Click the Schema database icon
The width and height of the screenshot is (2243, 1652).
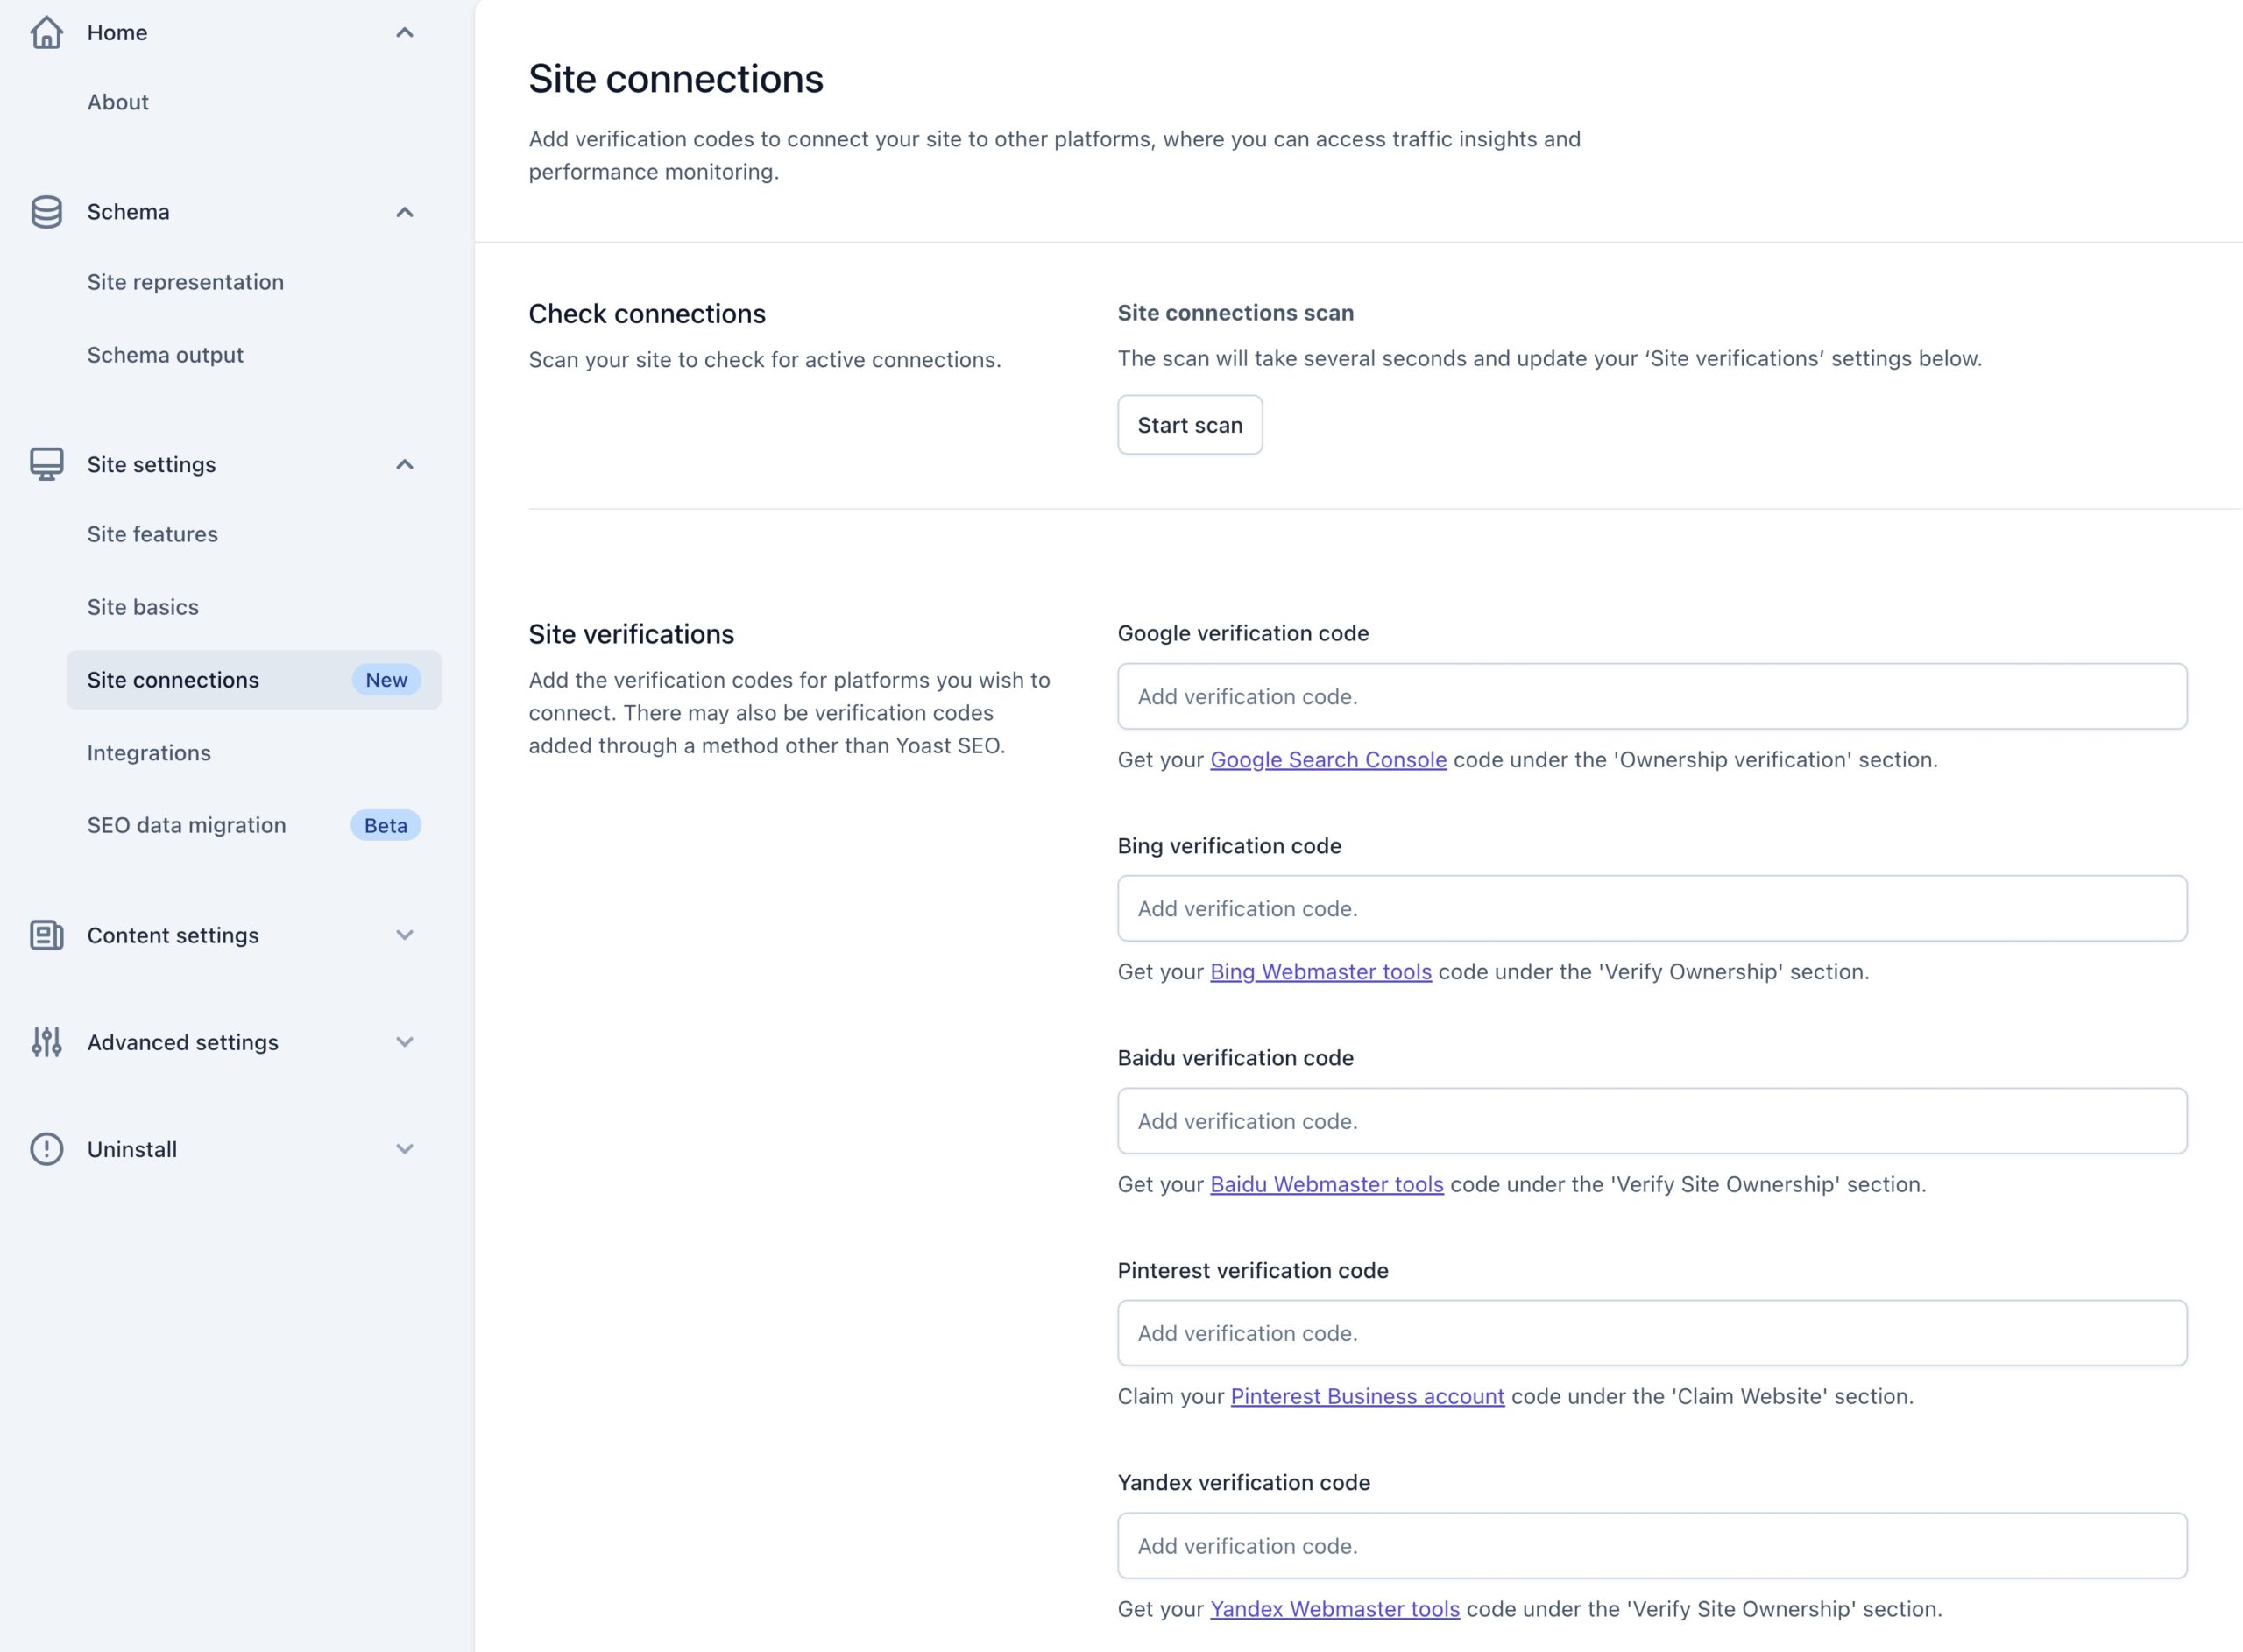tap(46, 212)
